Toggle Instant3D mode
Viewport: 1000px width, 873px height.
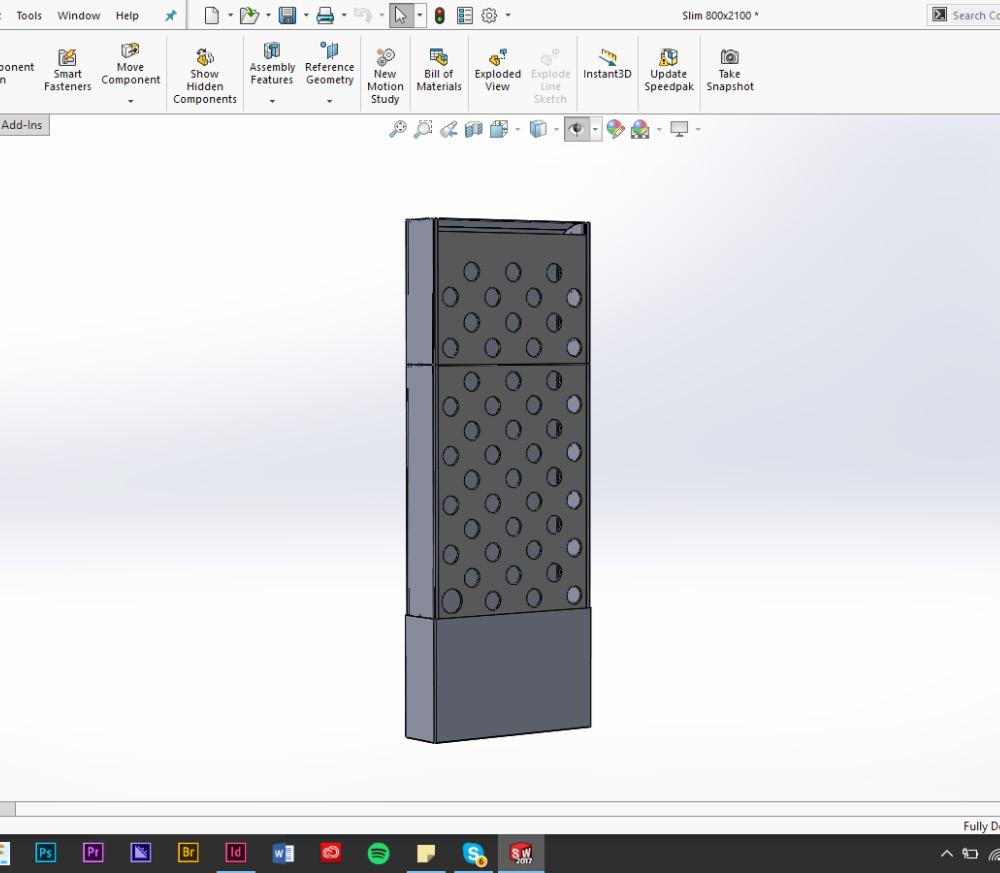click(607, 64)
